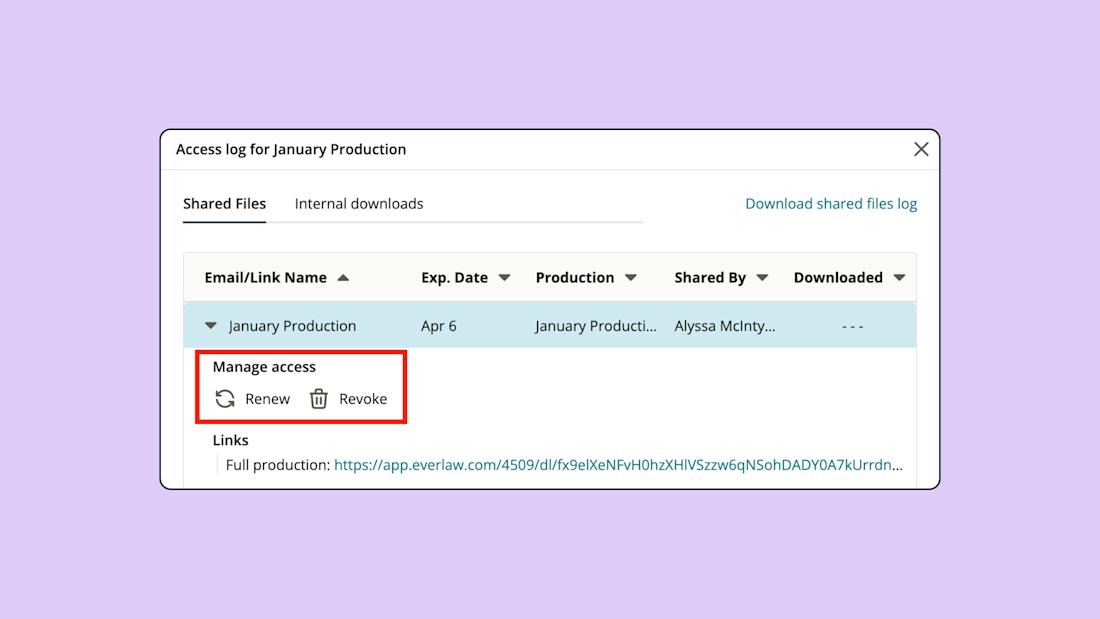Screen dimensions: 1100x619
Task: Switch to the Shared Files tab
Action: pyautogui.click(x=224, y=204)
